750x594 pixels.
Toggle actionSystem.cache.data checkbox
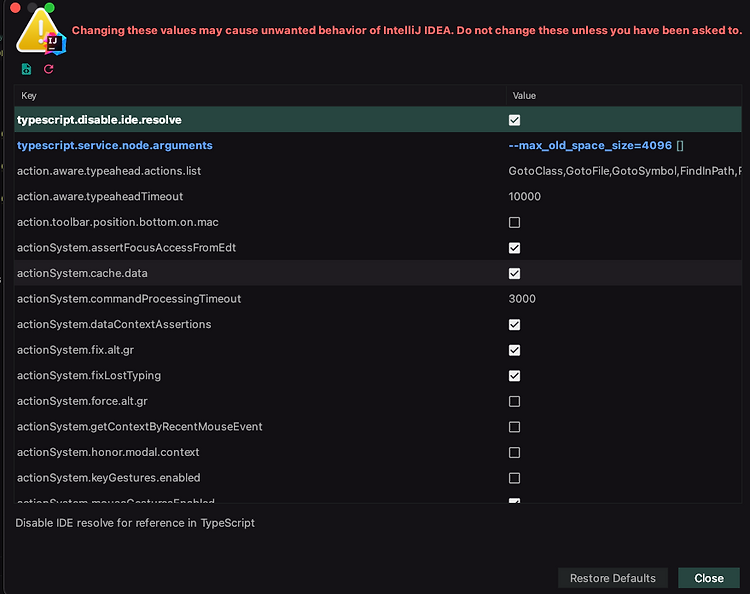tap(514, 274)
